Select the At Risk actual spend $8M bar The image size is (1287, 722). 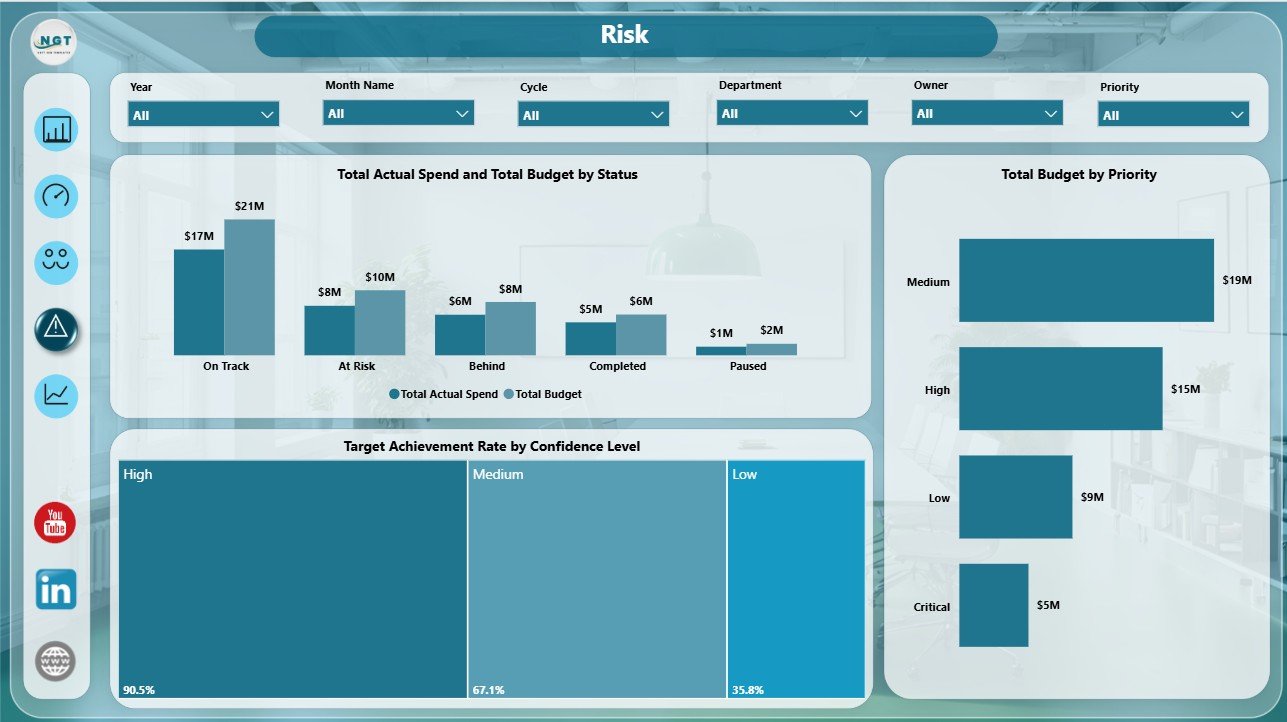(x=330, y=330)
